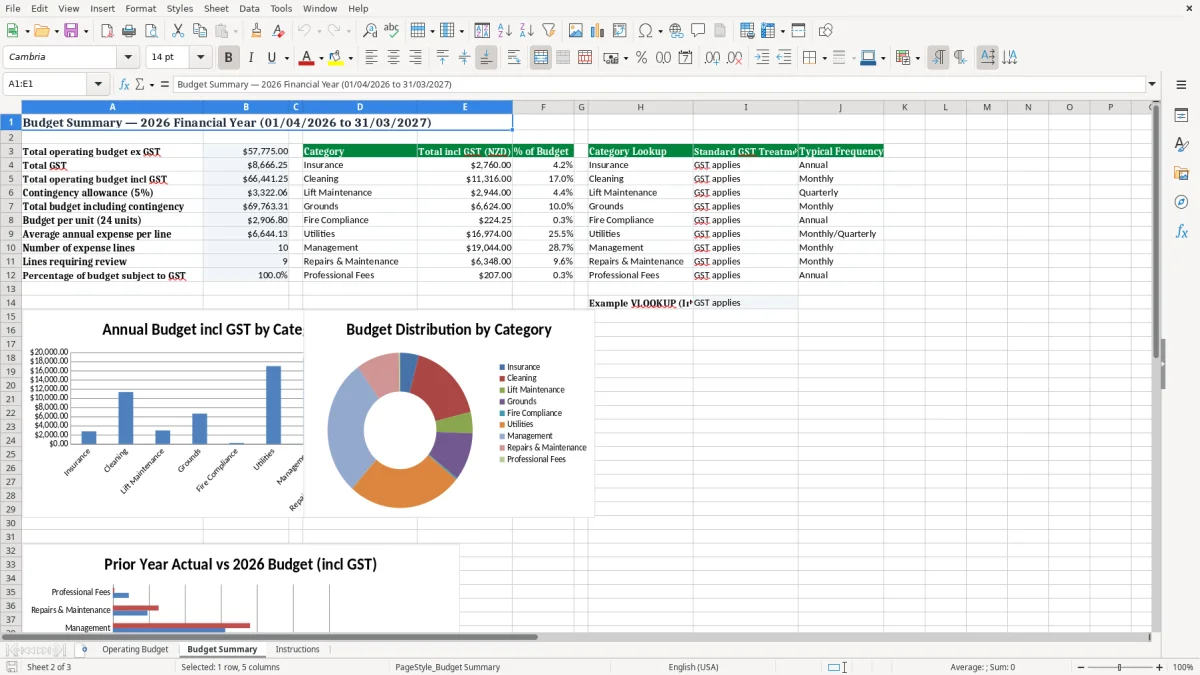Align the cell text left
The height and width of the screenshot is (675, 1200).
[372, 57]
